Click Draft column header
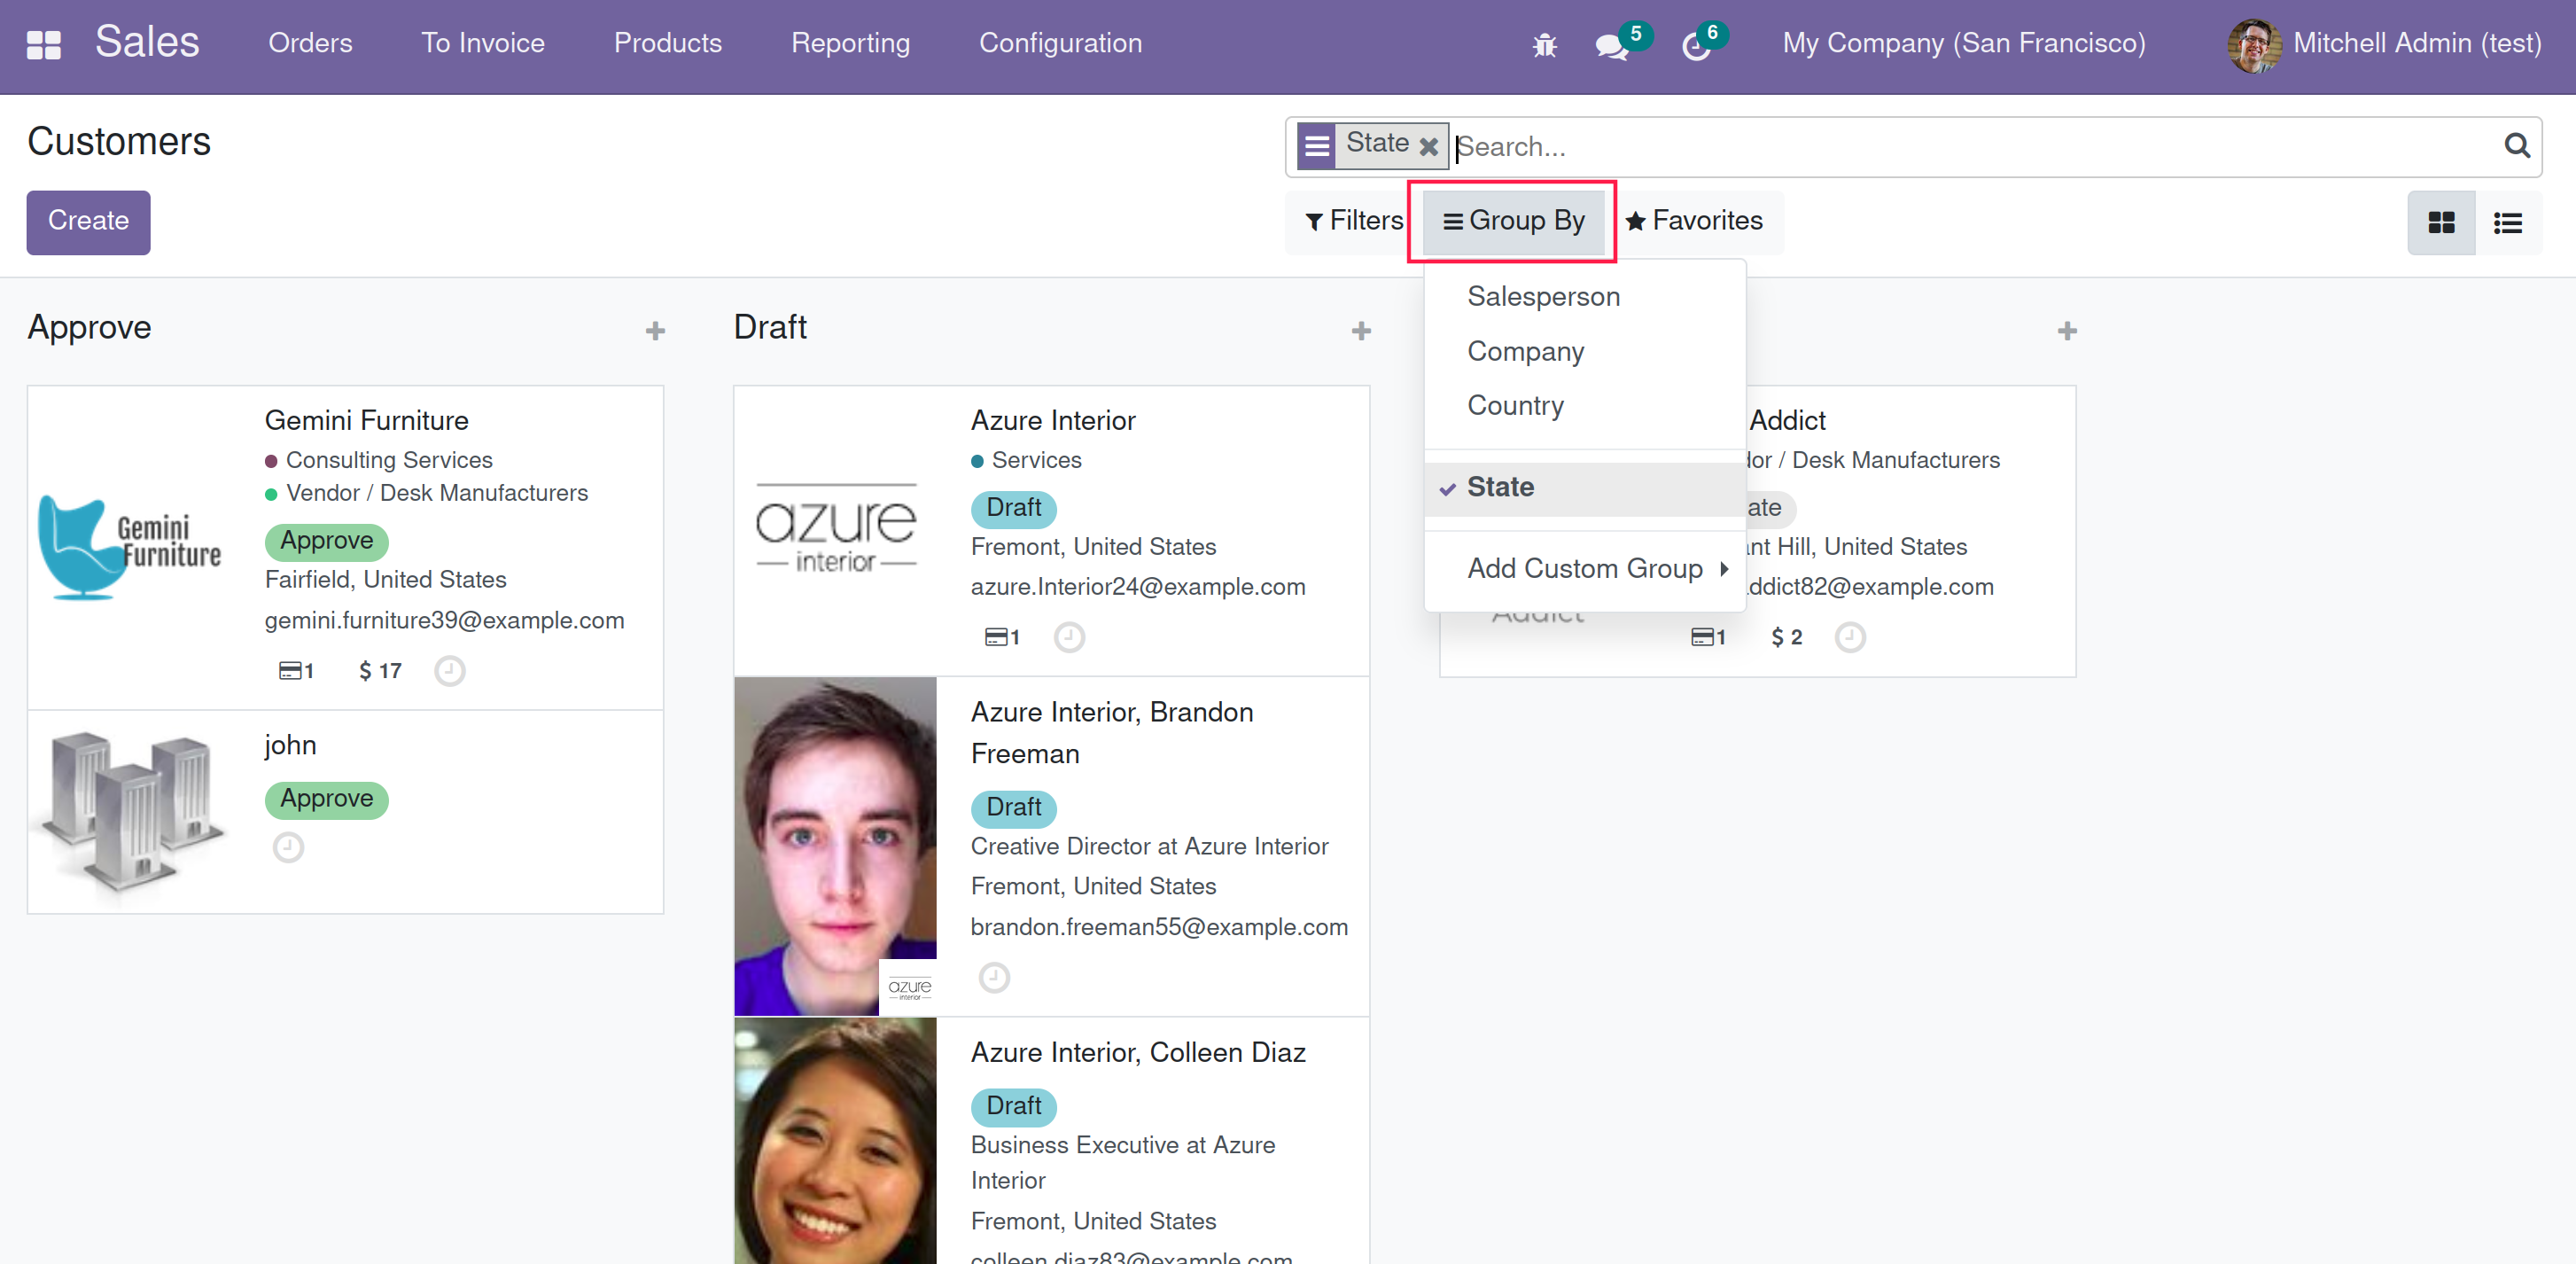 point(769,327)
